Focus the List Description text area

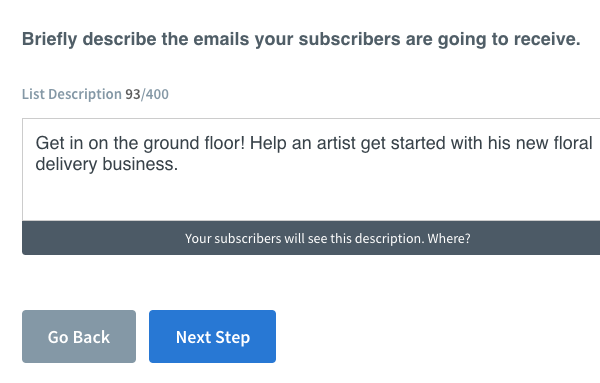311,169
